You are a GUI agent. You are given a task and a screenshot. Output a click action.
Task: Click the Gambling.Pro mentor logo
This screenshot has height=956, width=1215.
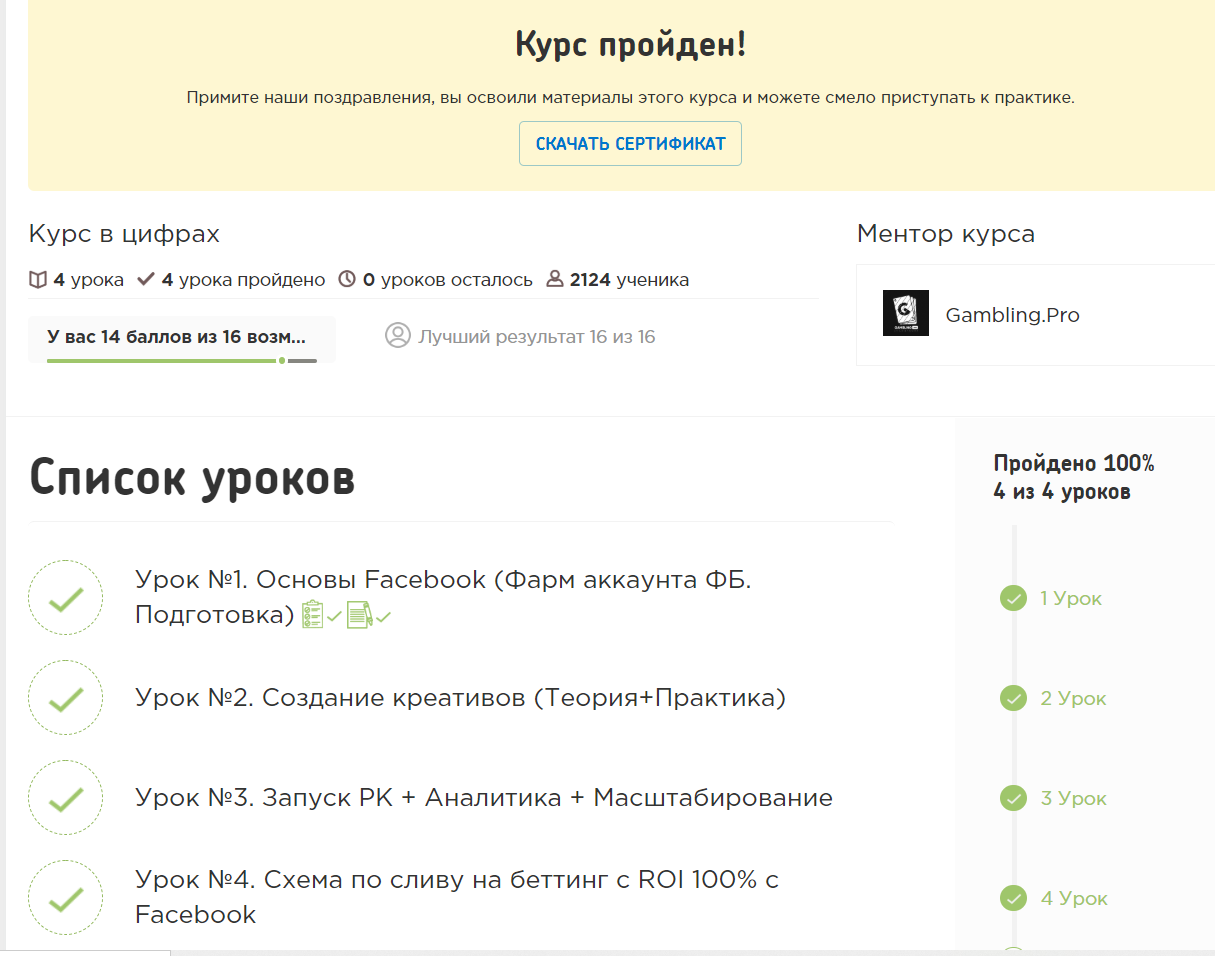[906, 313]
